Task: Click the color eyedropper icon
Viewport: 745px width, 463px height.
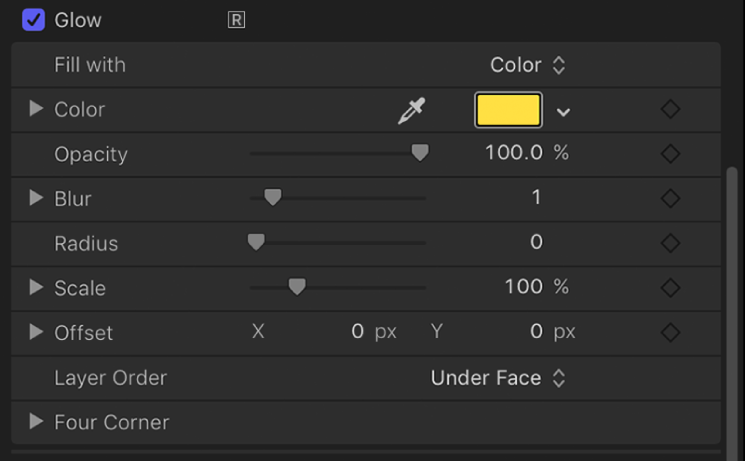Action: tap(411, 111)
